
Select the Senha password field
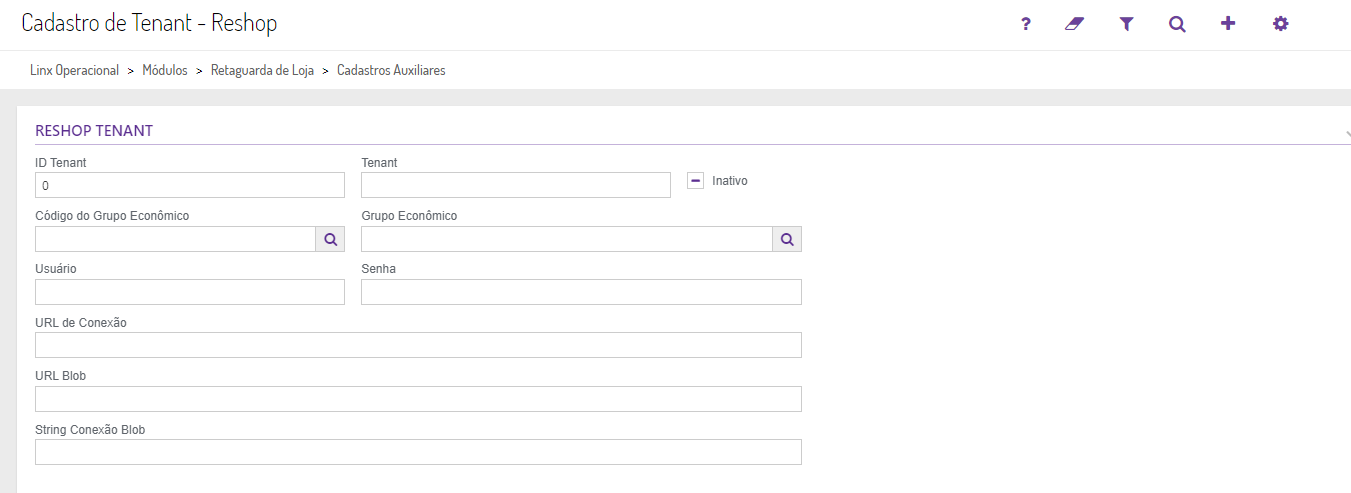pyautogui.click(x=581, y=292)
